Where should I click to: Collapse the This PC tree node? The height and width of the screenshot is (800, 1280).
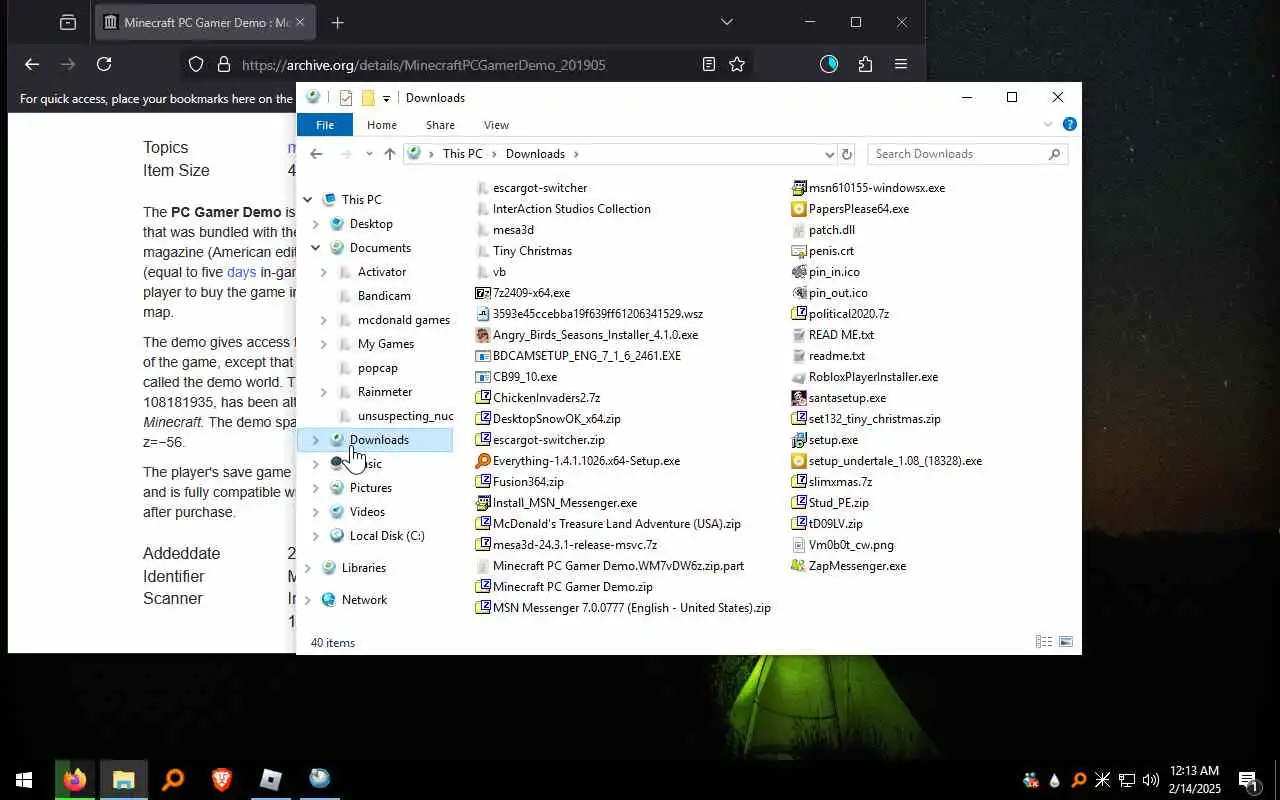(307, 200)
